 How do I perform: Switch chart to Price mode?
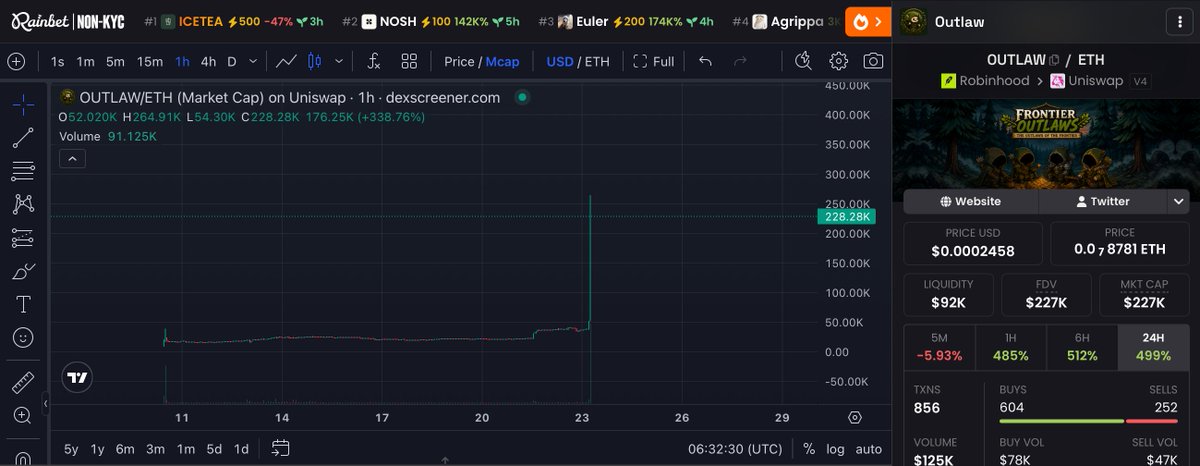pos(459,61)
